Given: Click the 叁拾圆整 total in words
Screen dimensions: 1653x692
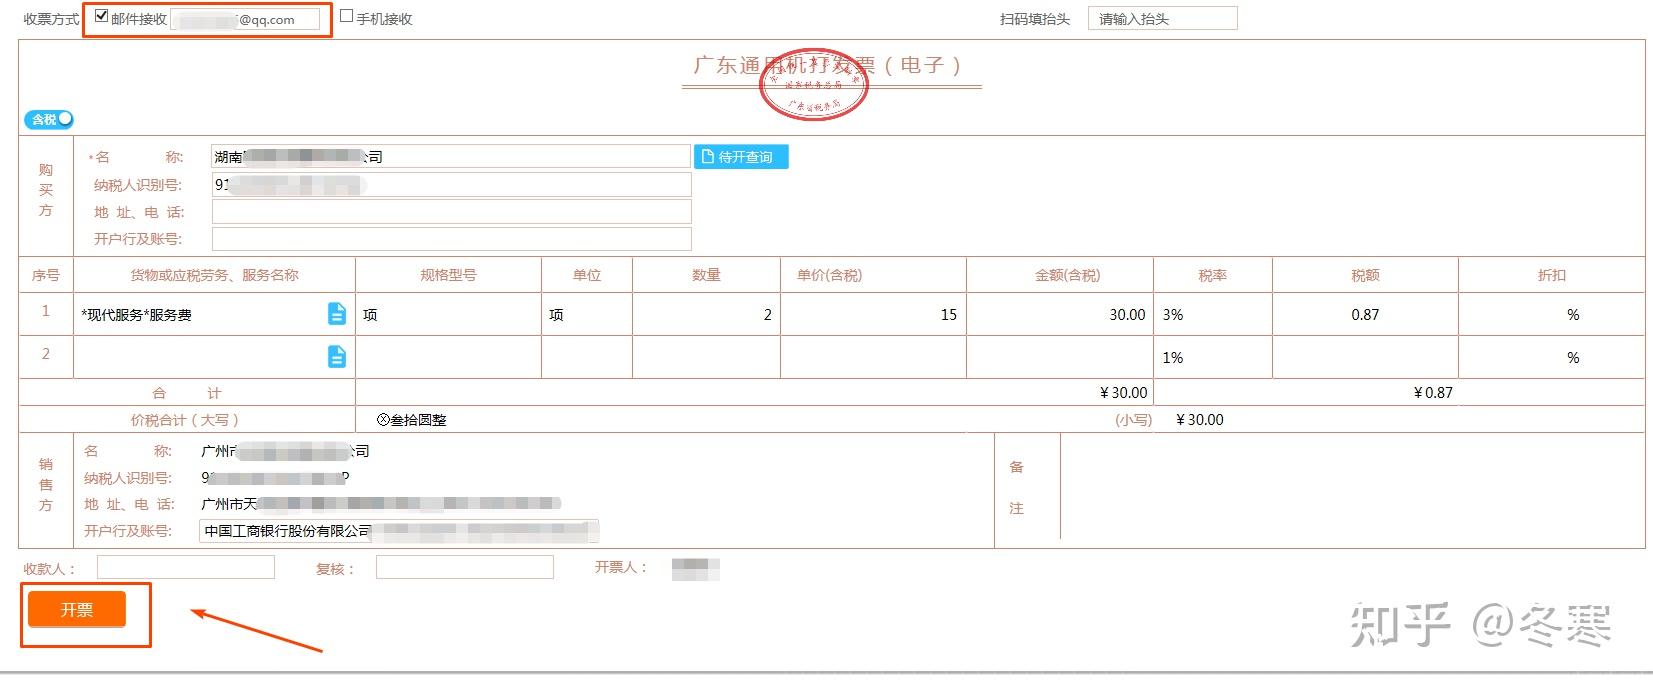Looking at the screenshot, I should point(412,420).
